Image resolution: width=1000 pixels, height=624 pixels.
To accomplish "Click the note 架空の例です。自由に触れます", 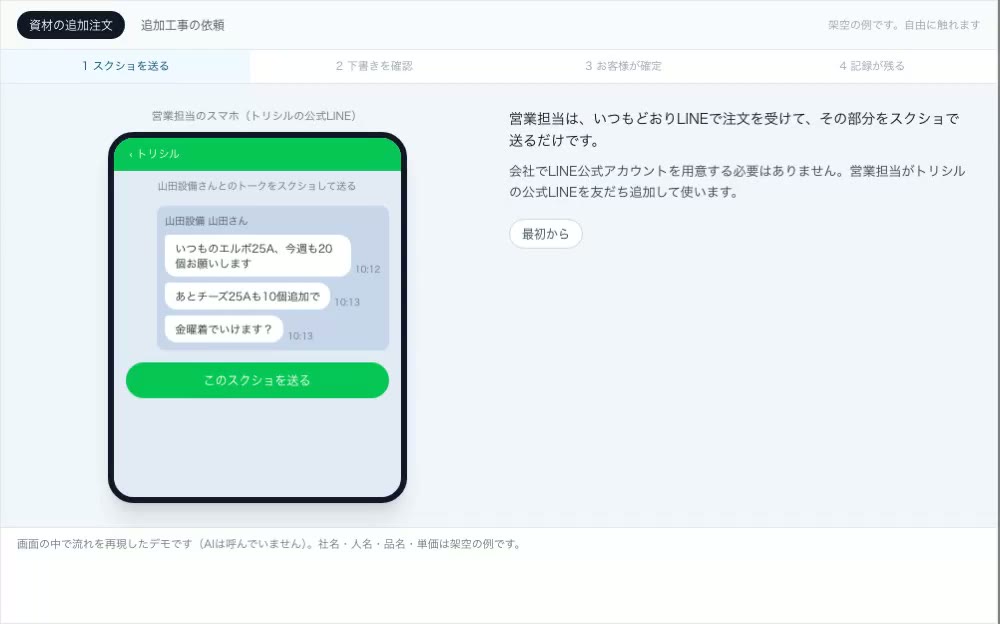I will point(904,25).
